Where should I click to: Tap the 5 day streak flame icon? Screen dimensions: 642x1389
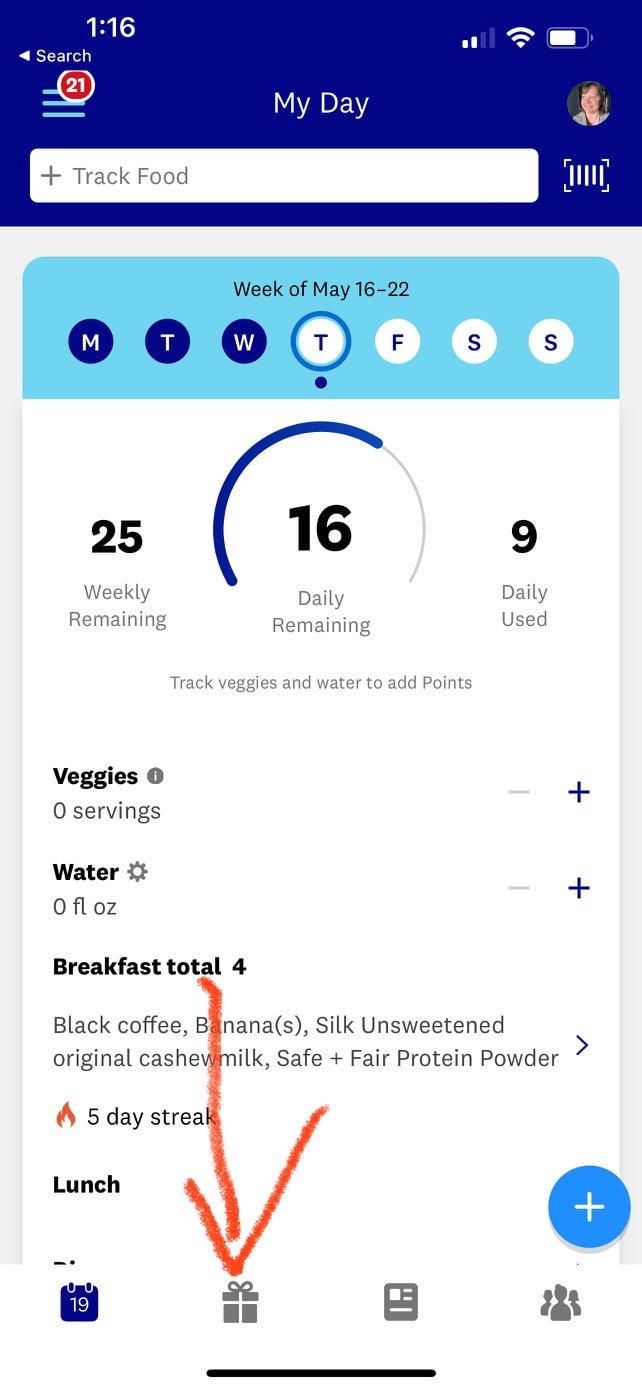[x=66, y=1116]
